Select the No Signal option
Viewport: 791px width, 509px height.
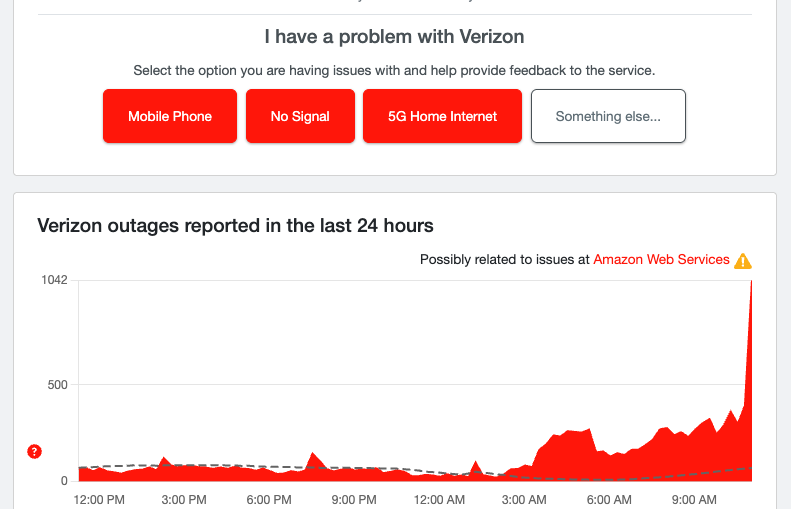tap(300, 116)
